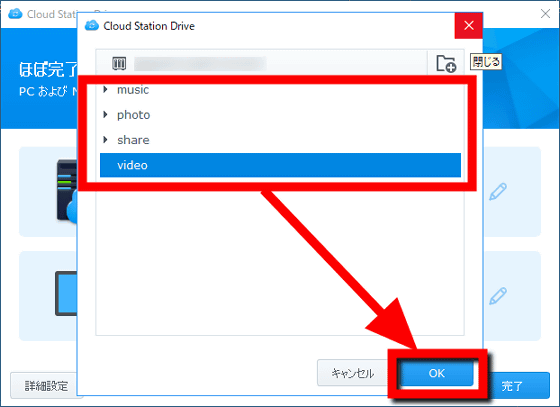The width and height of the screenshot is (560, 407).
Task: Click the NAS device image in background window
Action: point(67,191)
